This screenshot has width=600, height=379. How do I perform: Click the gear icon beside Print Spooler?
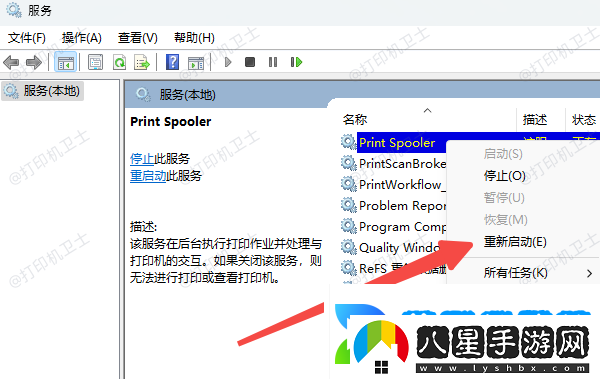pos(349,142)
